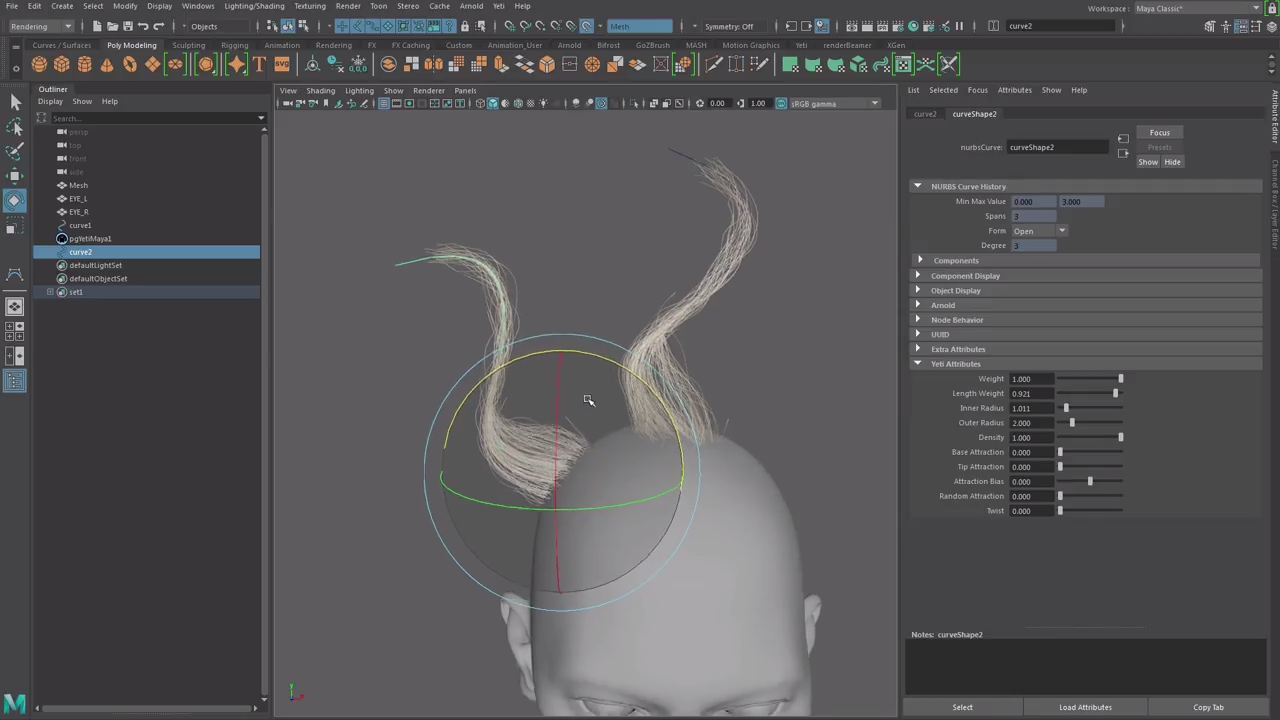Click the Copy Tab button

(1208, 707)
